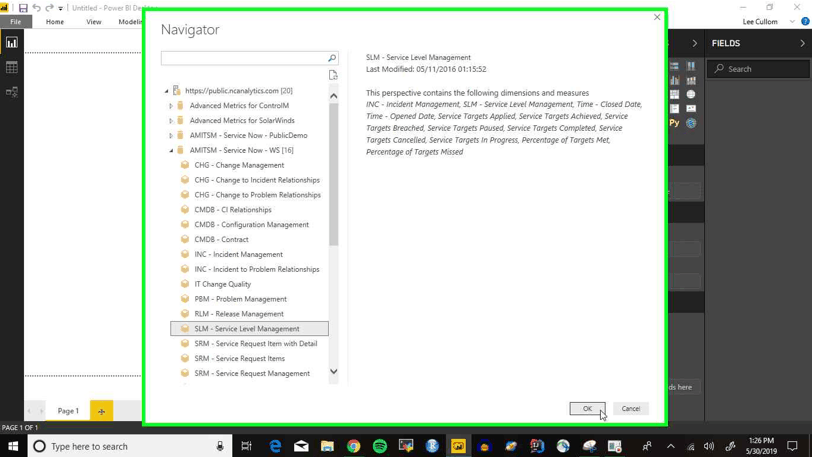Click the AMITSM - Service Now - WS database icon
The image size is (814, 459).
pyautogui.click(x=180, y=150)
